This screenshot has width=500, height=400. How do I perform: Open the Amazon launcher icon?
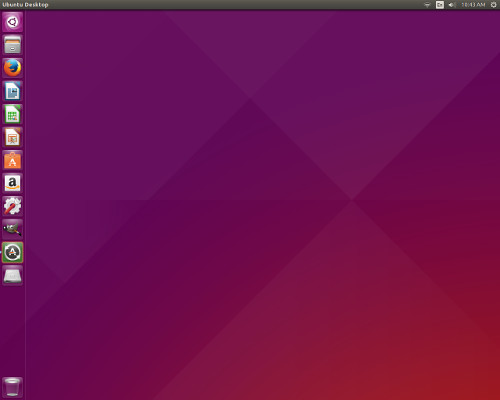tap(13, 183)
